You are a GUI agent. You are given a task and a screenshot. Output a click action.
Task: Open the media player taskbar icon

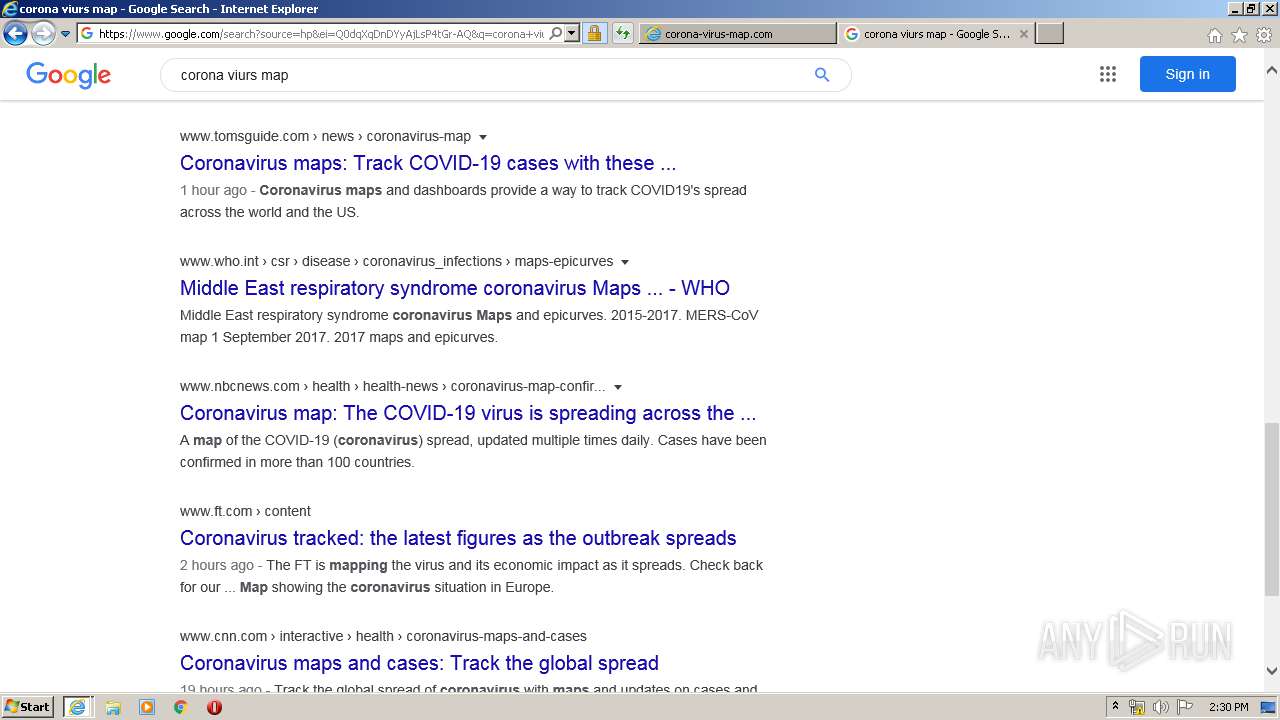pos(147,707)
